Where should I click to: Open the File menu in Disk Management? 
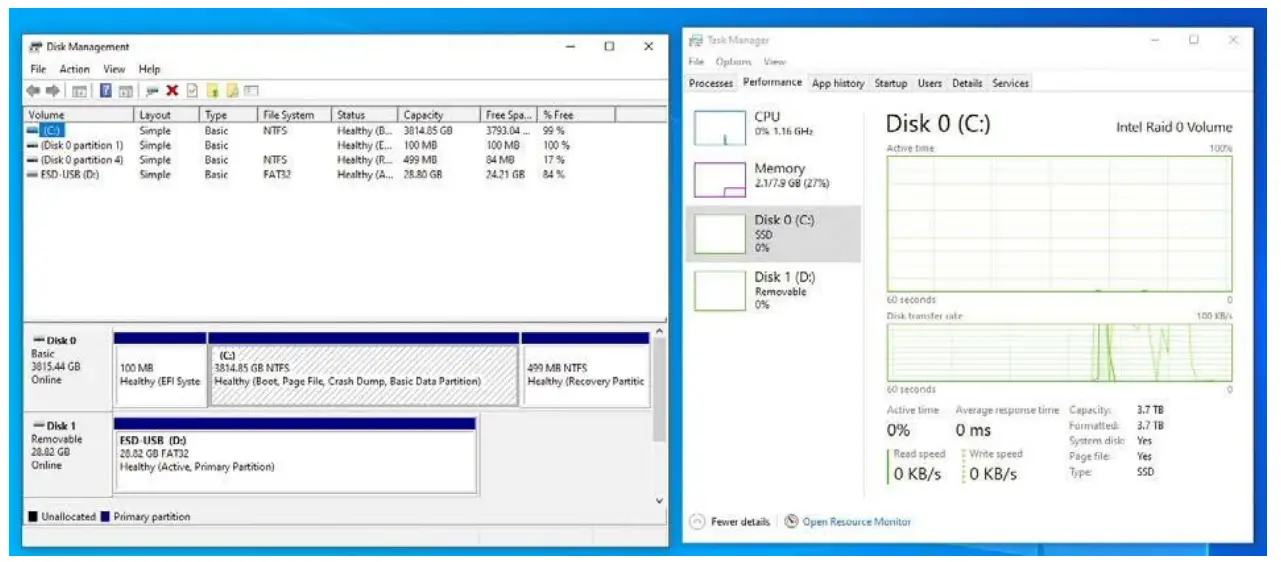coord(38,69)
